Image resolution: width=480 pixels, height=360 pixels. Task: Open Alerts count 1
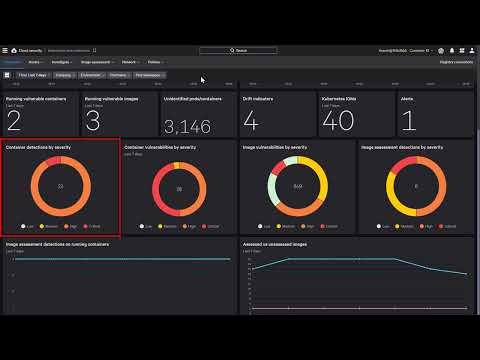(x=408, y=121)
